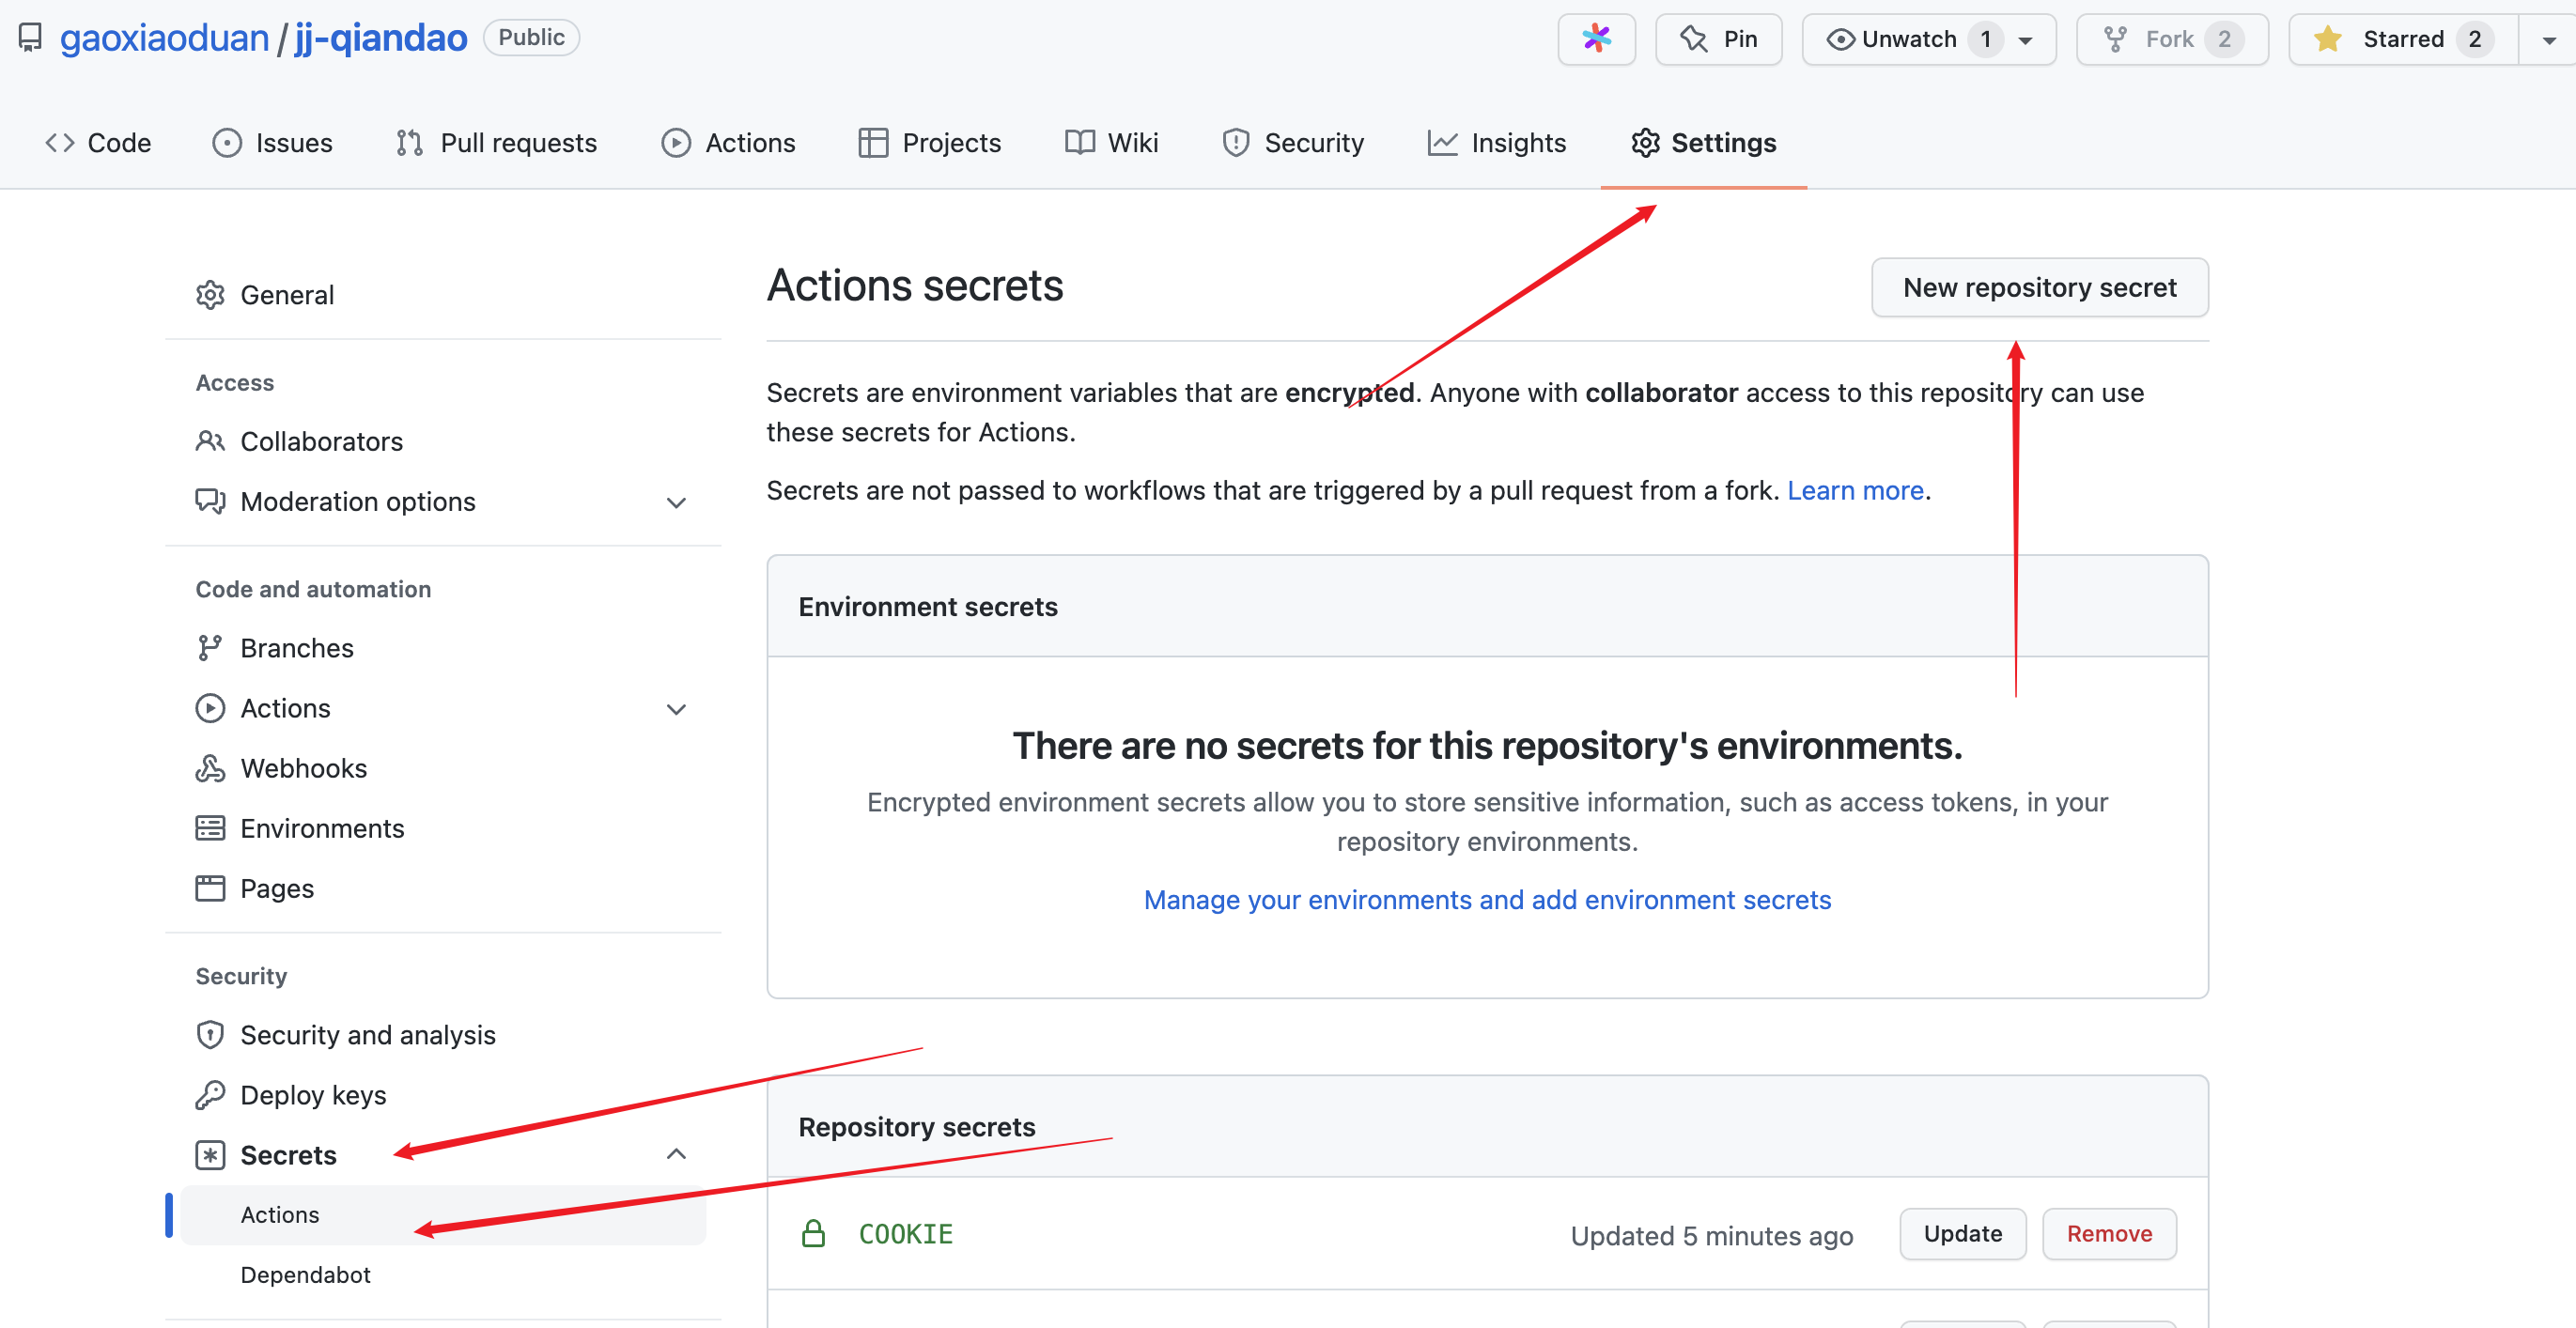Viewport: 2576px width, 1328px height.
Task: Click New repository secret button
Action: point(2040,286)
